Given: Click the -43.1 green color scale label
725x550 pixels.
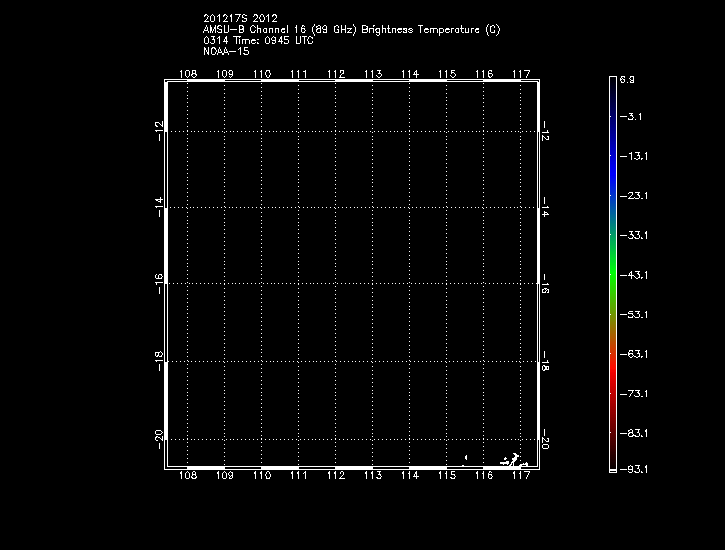Looking at the screenshot, I should pos(632,275).
